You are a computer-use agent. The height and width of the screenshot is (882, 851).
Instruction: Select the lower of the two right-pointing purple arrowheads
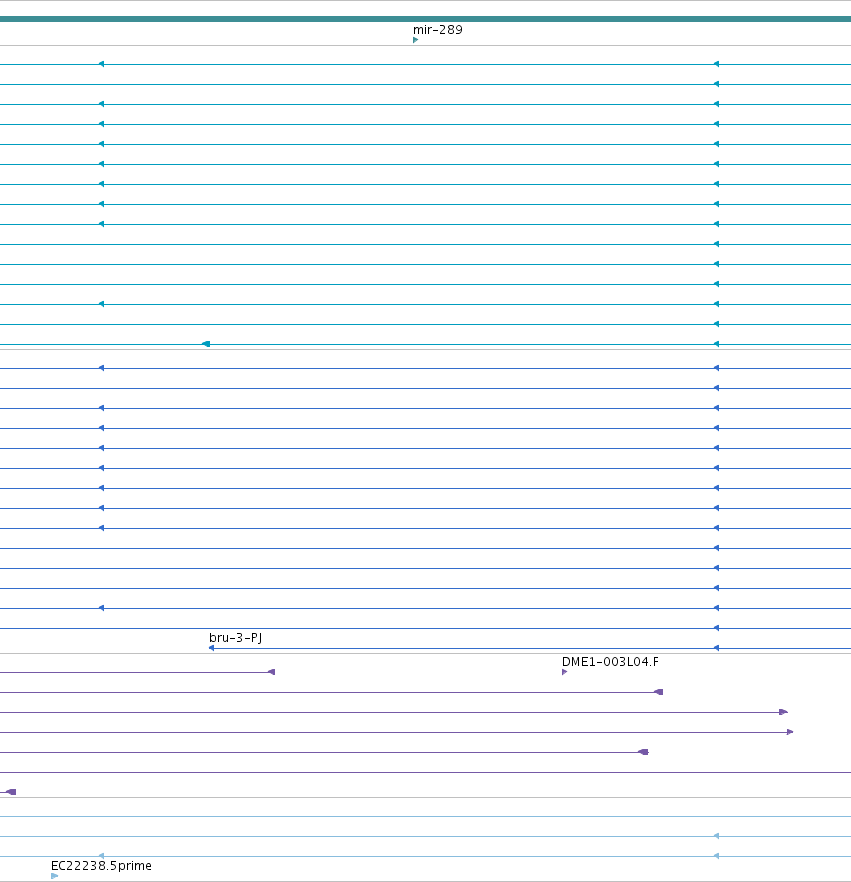point(790,732)
